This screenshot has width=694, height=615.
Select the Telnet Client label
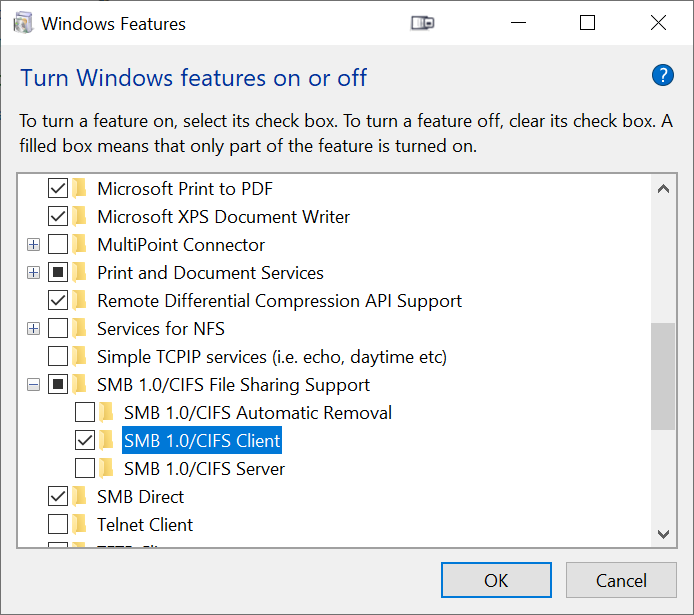point(145,525)
